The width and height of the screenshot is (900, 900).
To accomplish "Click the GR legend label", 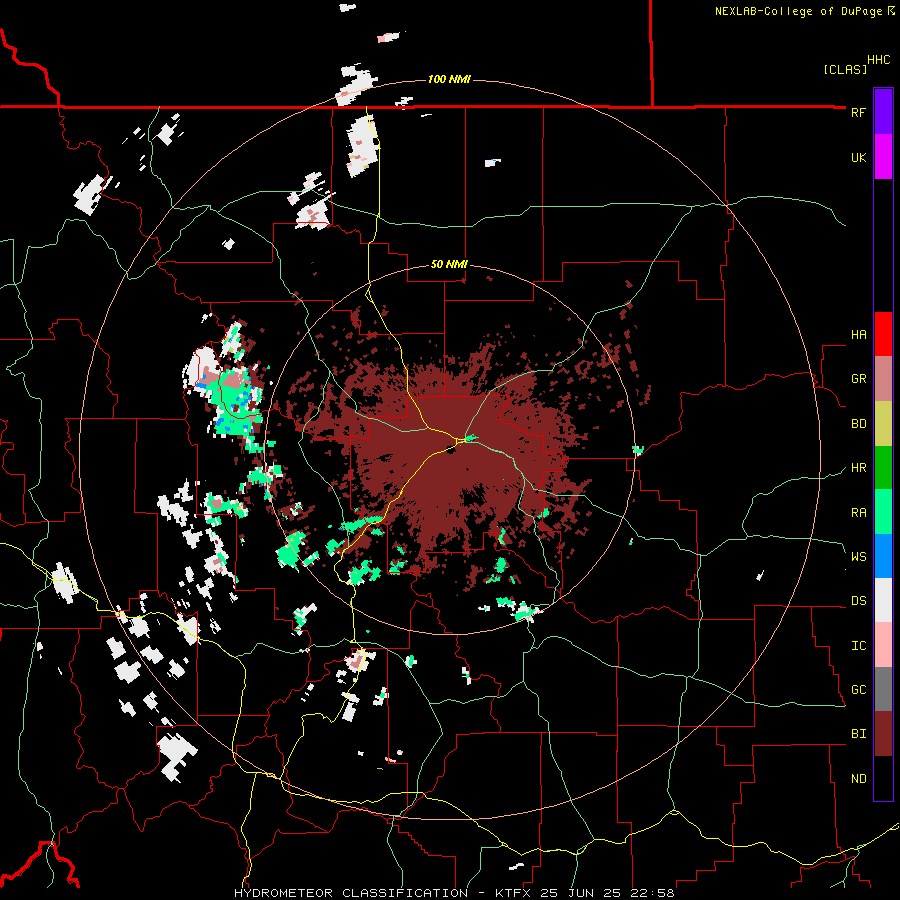I will tap(858, 379).
